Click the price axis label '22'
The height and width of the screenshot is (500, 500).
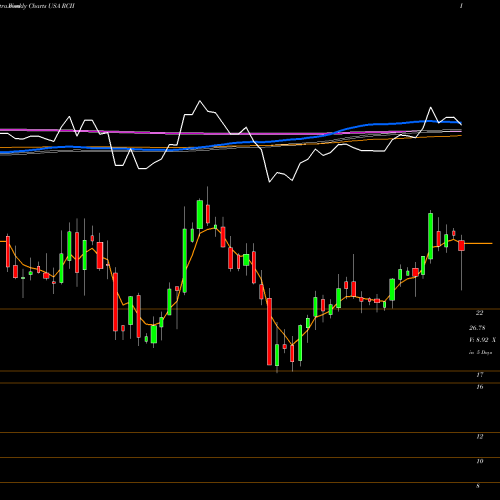(x=479, y=313)
